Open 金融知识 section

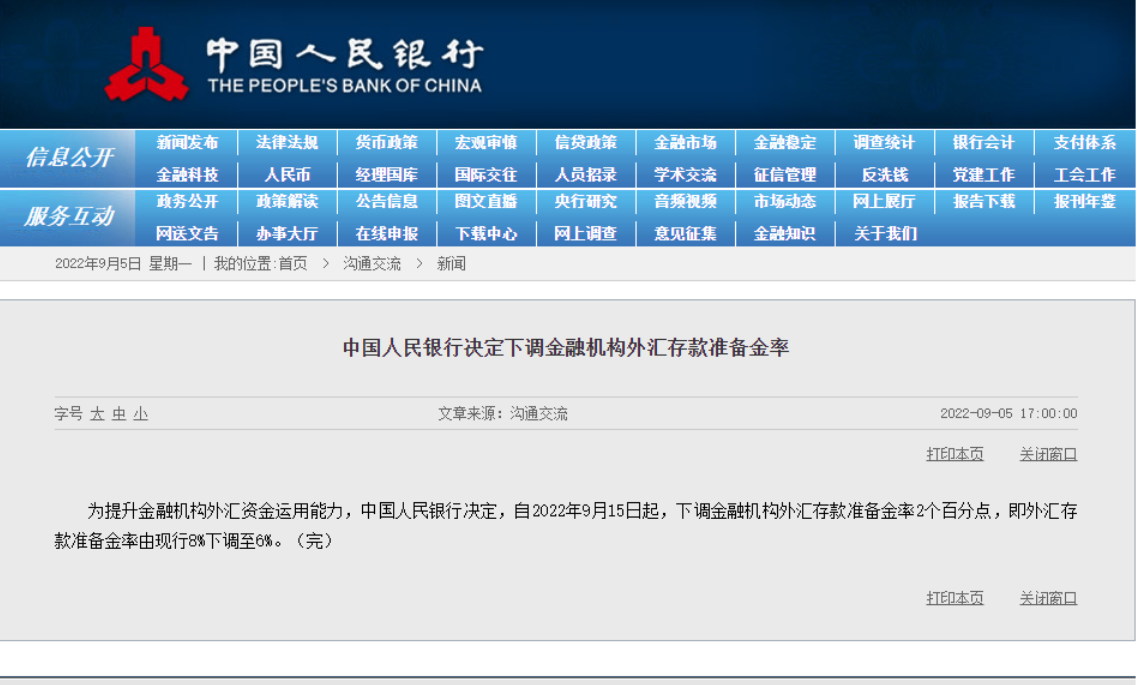tap(785, 233)
